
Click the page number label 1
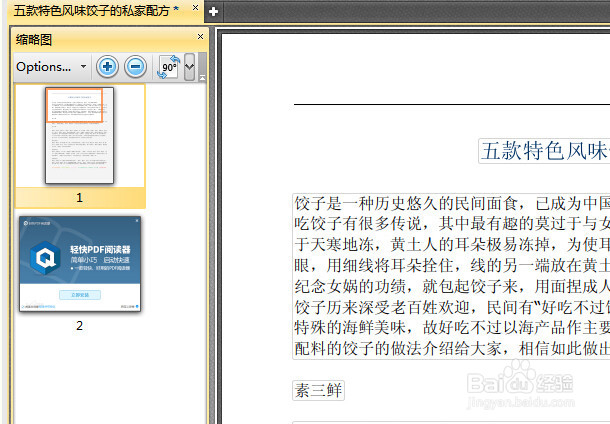[79, 198]
